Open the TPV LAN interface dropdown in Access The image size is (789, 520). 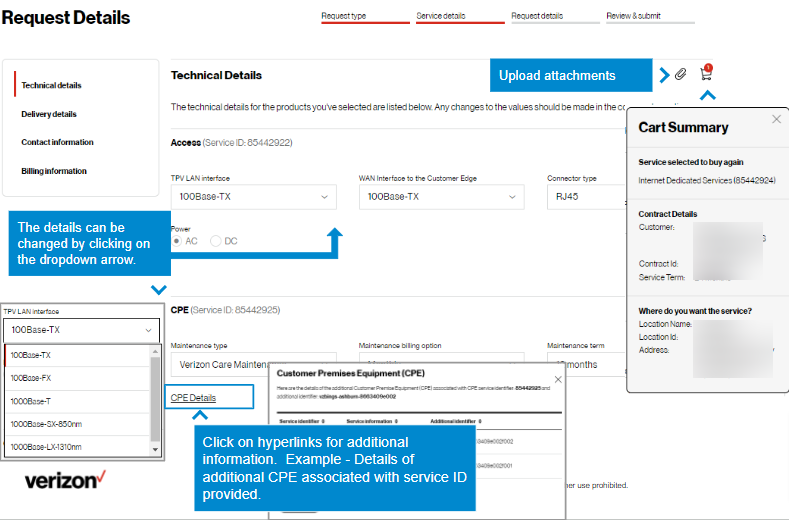click(x=254, y=197)
